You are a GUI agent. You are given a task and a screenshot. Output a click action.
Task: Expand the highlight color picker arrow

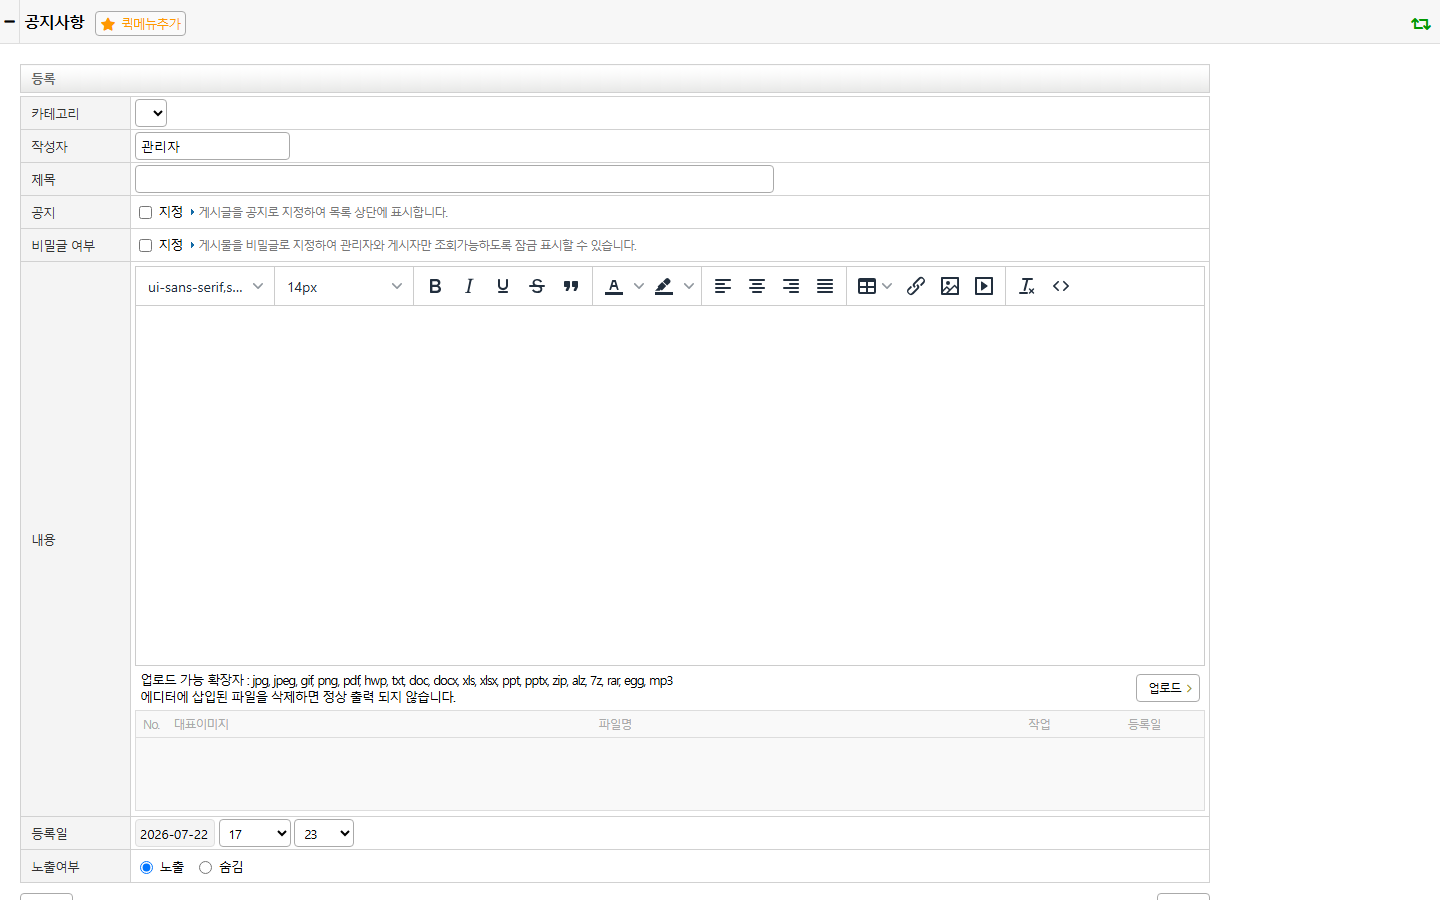pyautogui.click(x=689, y=286)
